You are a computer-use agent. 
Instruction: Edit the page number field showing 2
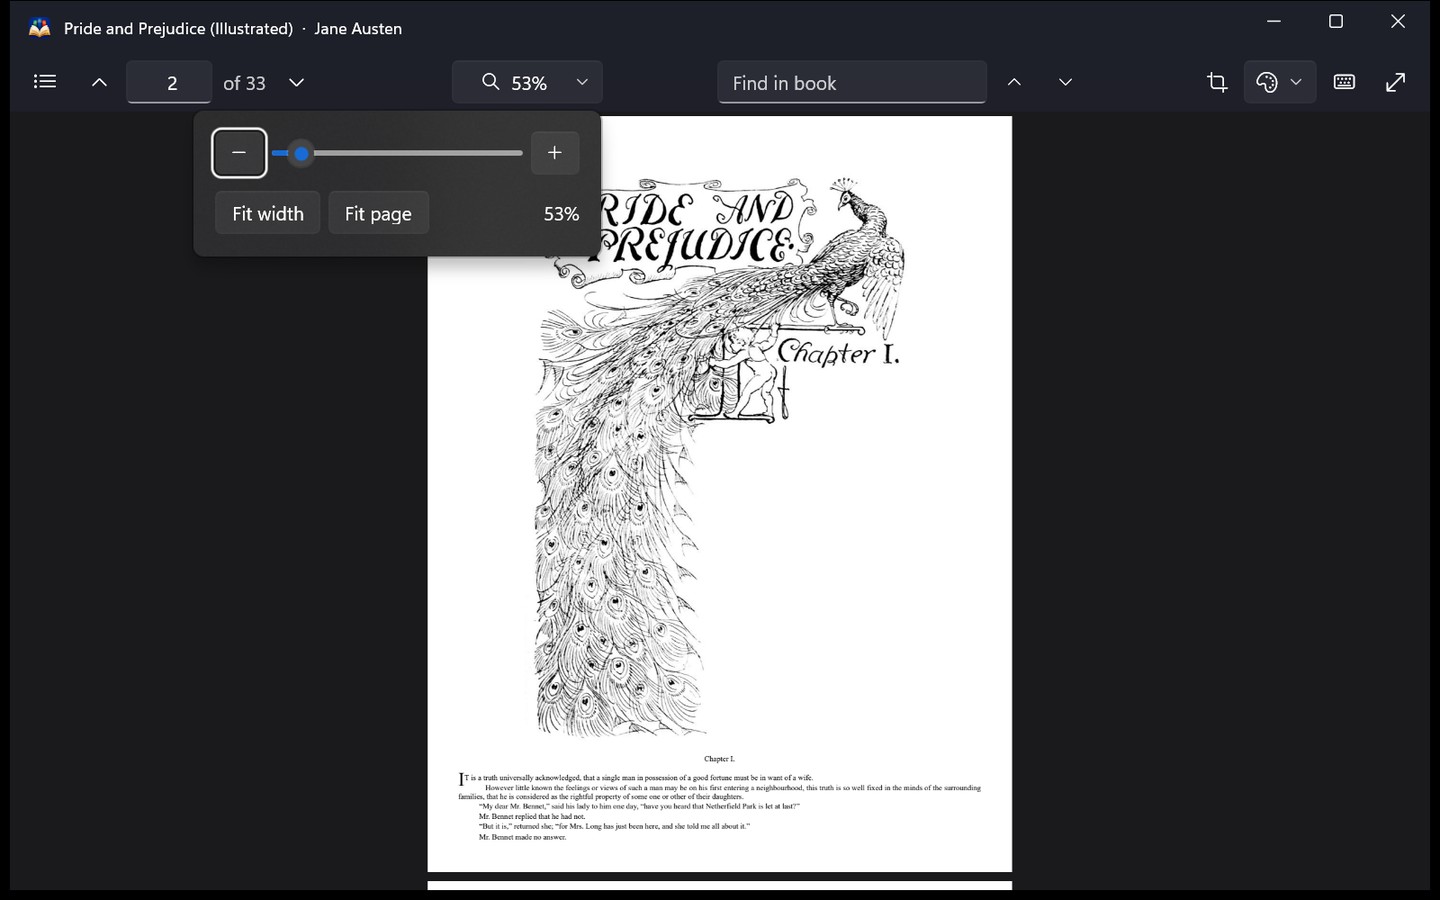click(170, 82)
